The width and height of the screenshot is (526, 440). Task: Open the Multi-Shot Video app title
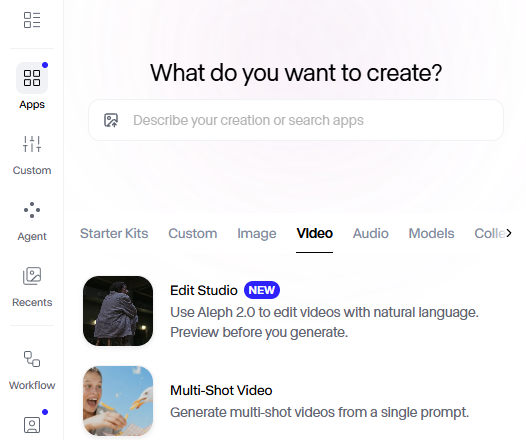(x=221, y=390)
